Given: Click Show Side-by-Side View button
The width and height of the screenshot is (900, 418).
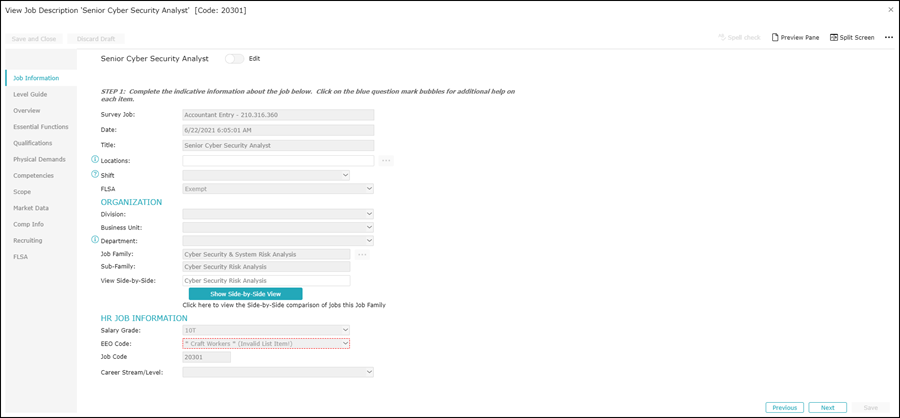Looking at the screenshot, I should [x=245, y=294].
